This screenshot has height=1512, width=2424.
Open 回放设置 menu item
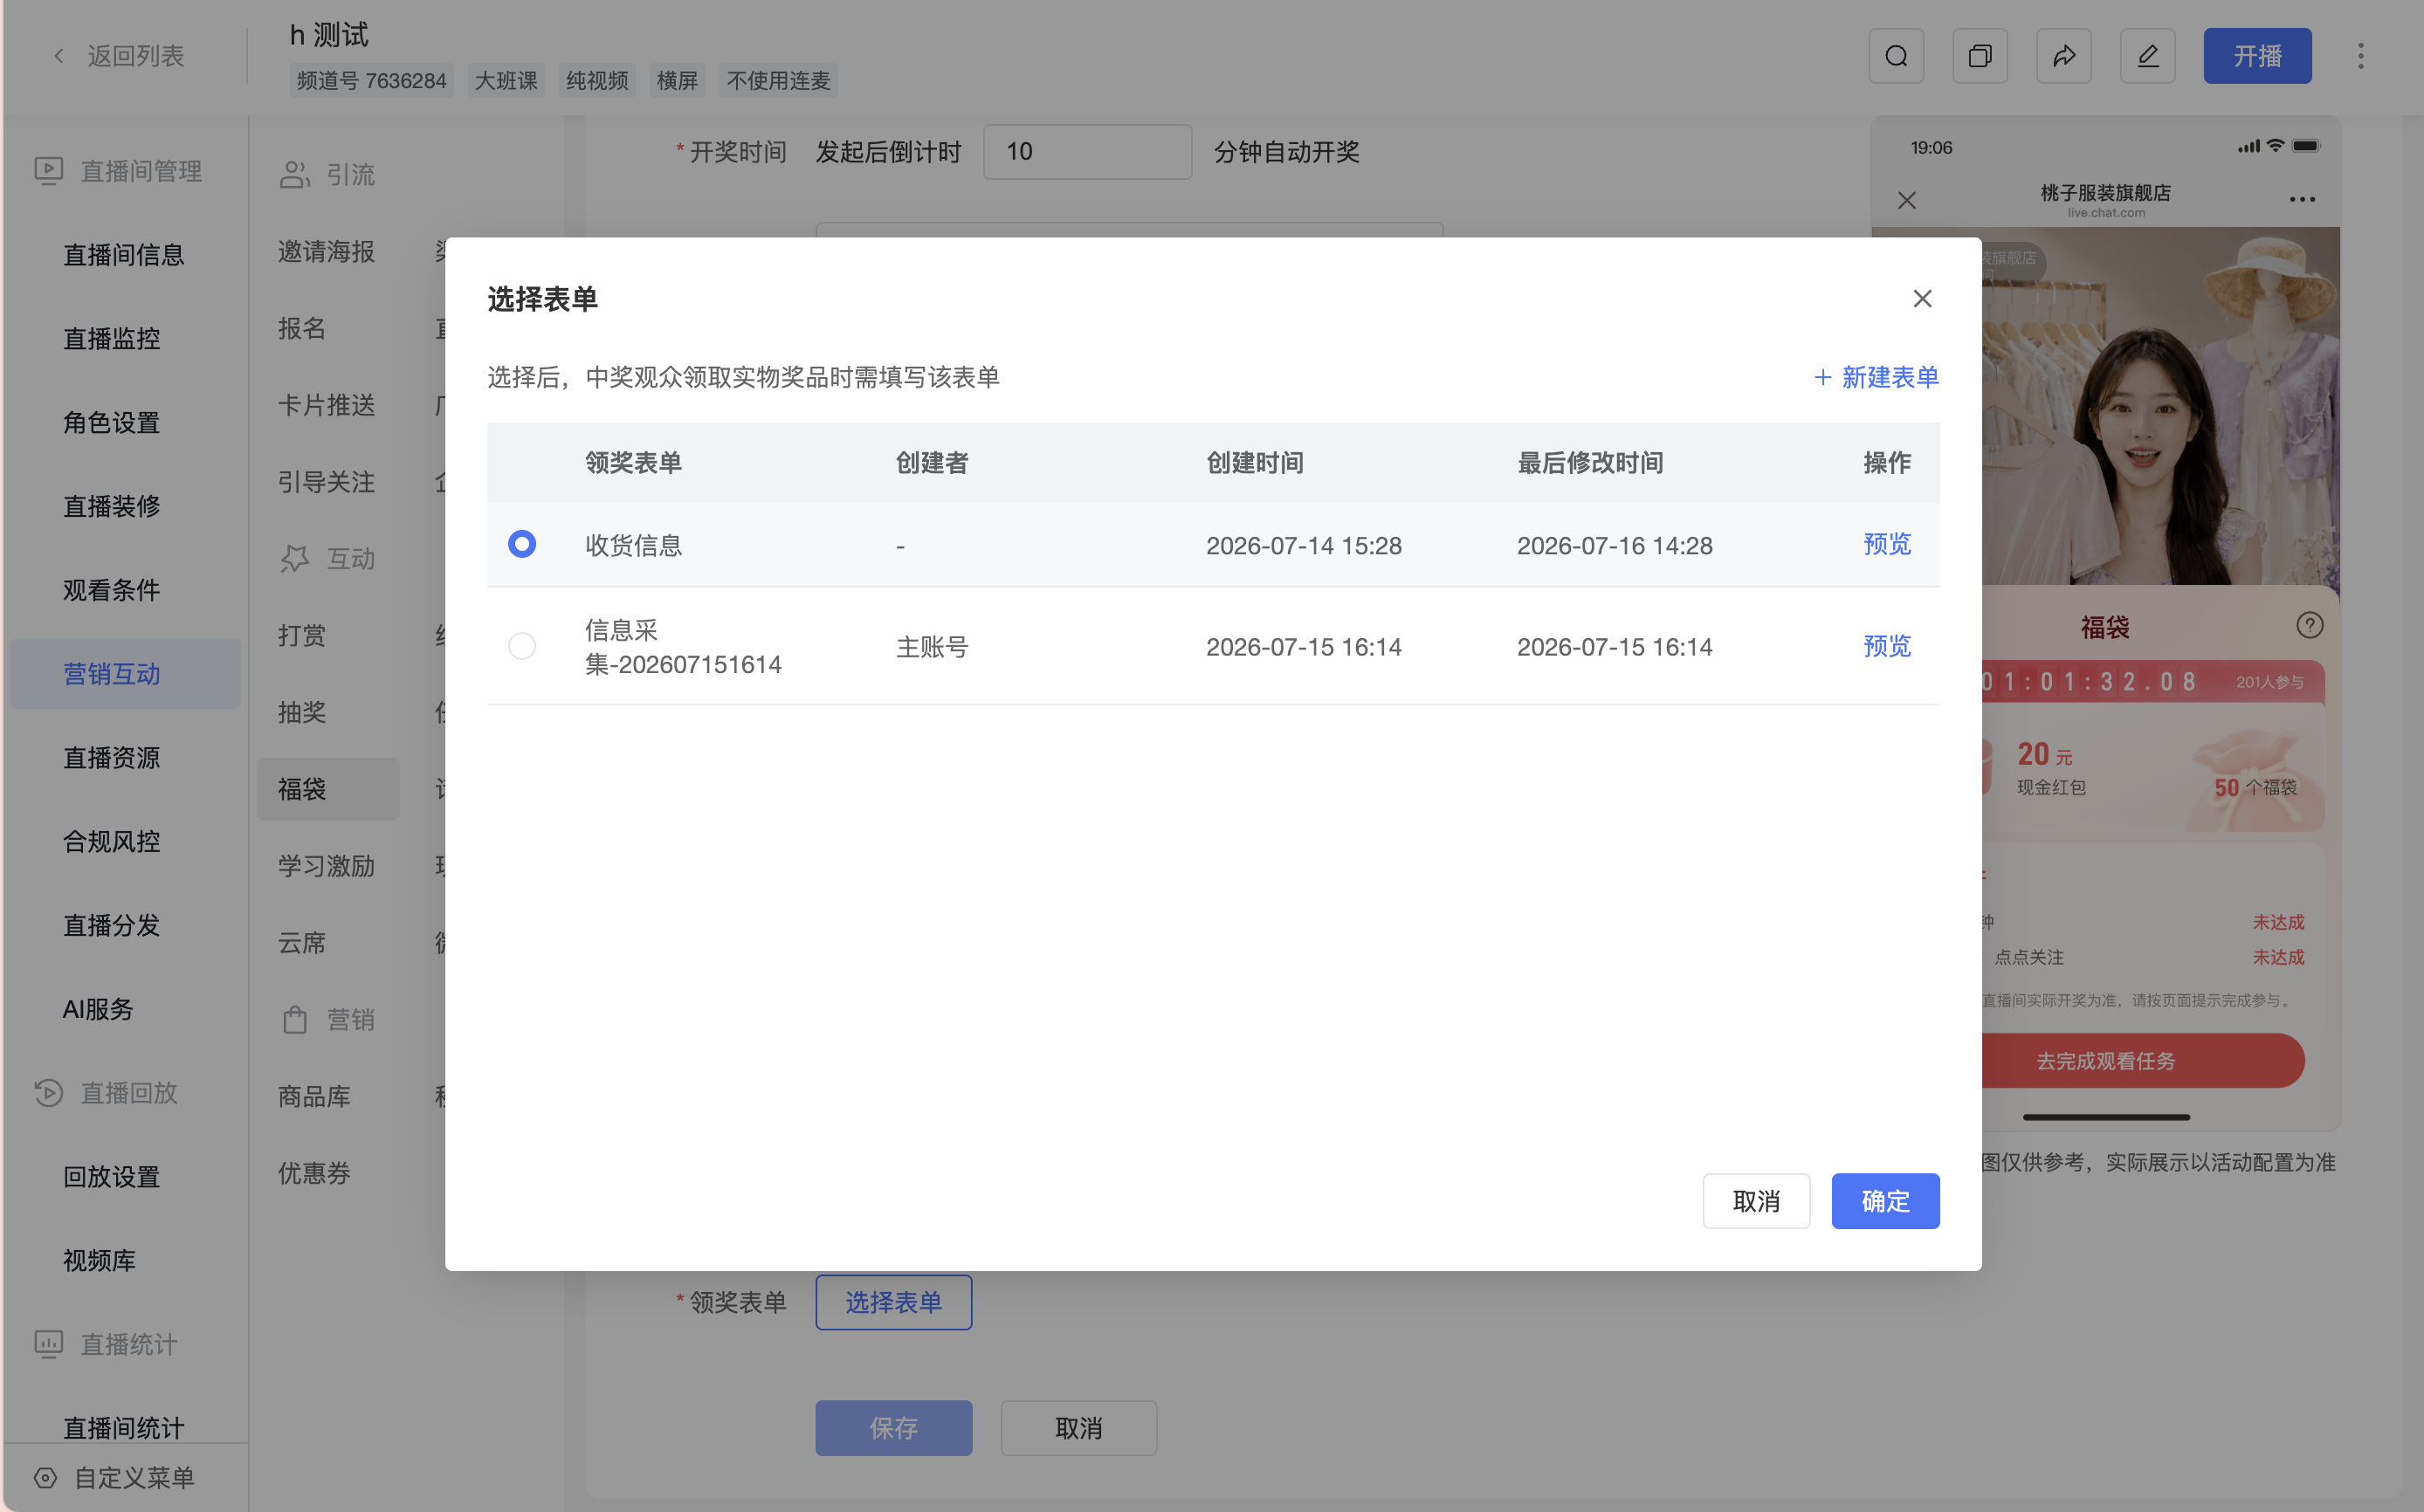click(112, 1177)
